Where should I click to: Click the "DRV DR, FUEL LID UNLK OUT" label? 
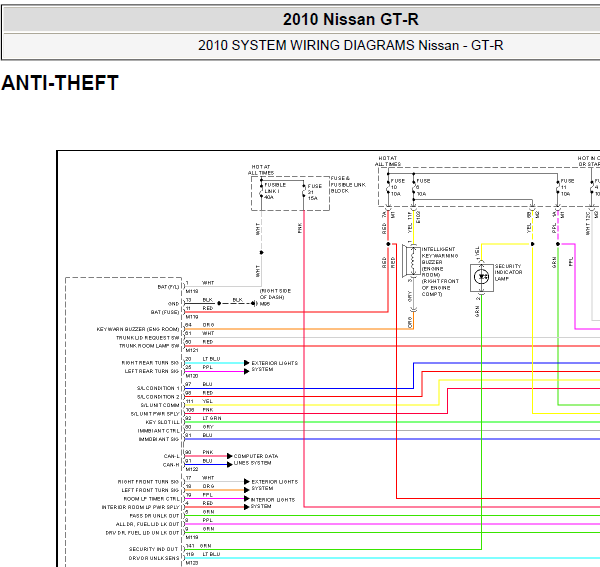click(142, 533)
